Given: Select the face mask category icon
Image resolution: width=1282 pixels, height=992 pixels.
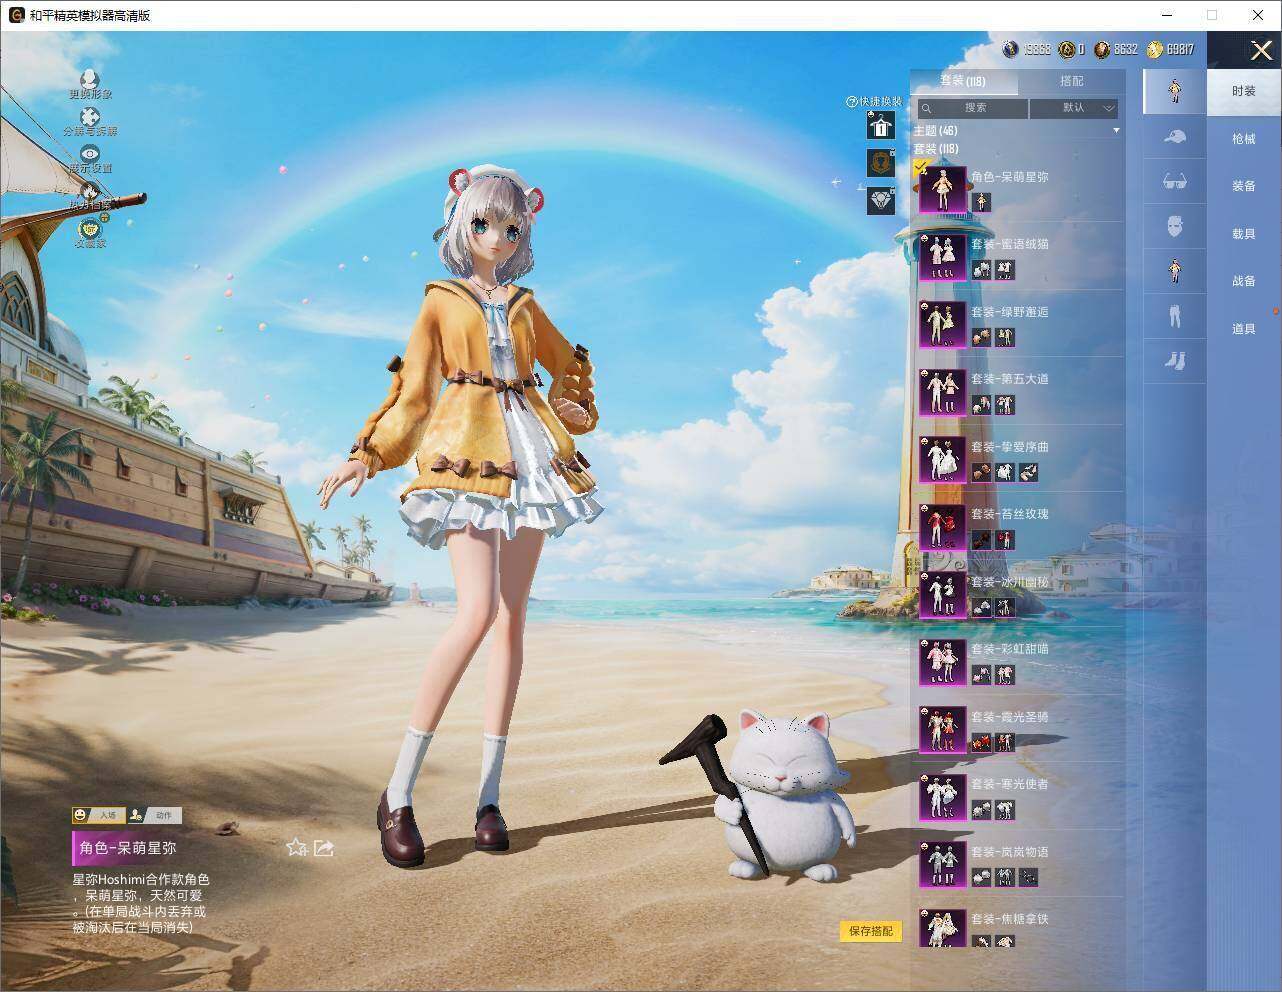Looking at the screenshot, I should [1175, 226].
